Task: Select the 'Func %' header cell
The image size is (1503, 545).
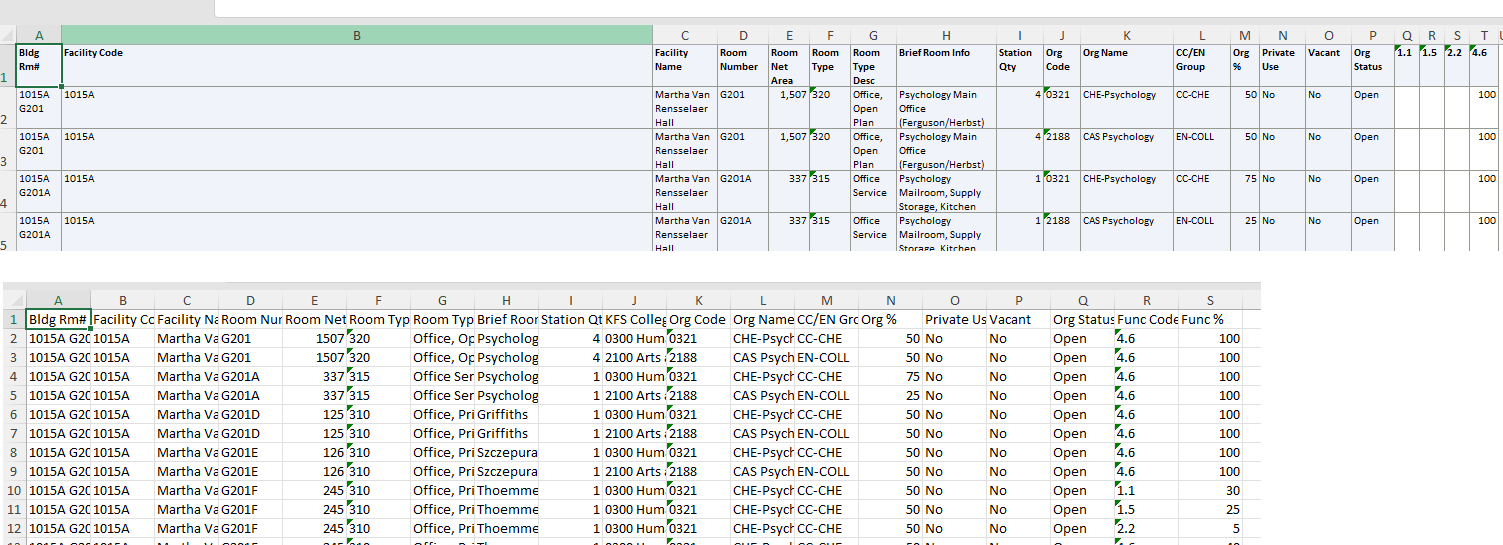Action: [1211, 320]
